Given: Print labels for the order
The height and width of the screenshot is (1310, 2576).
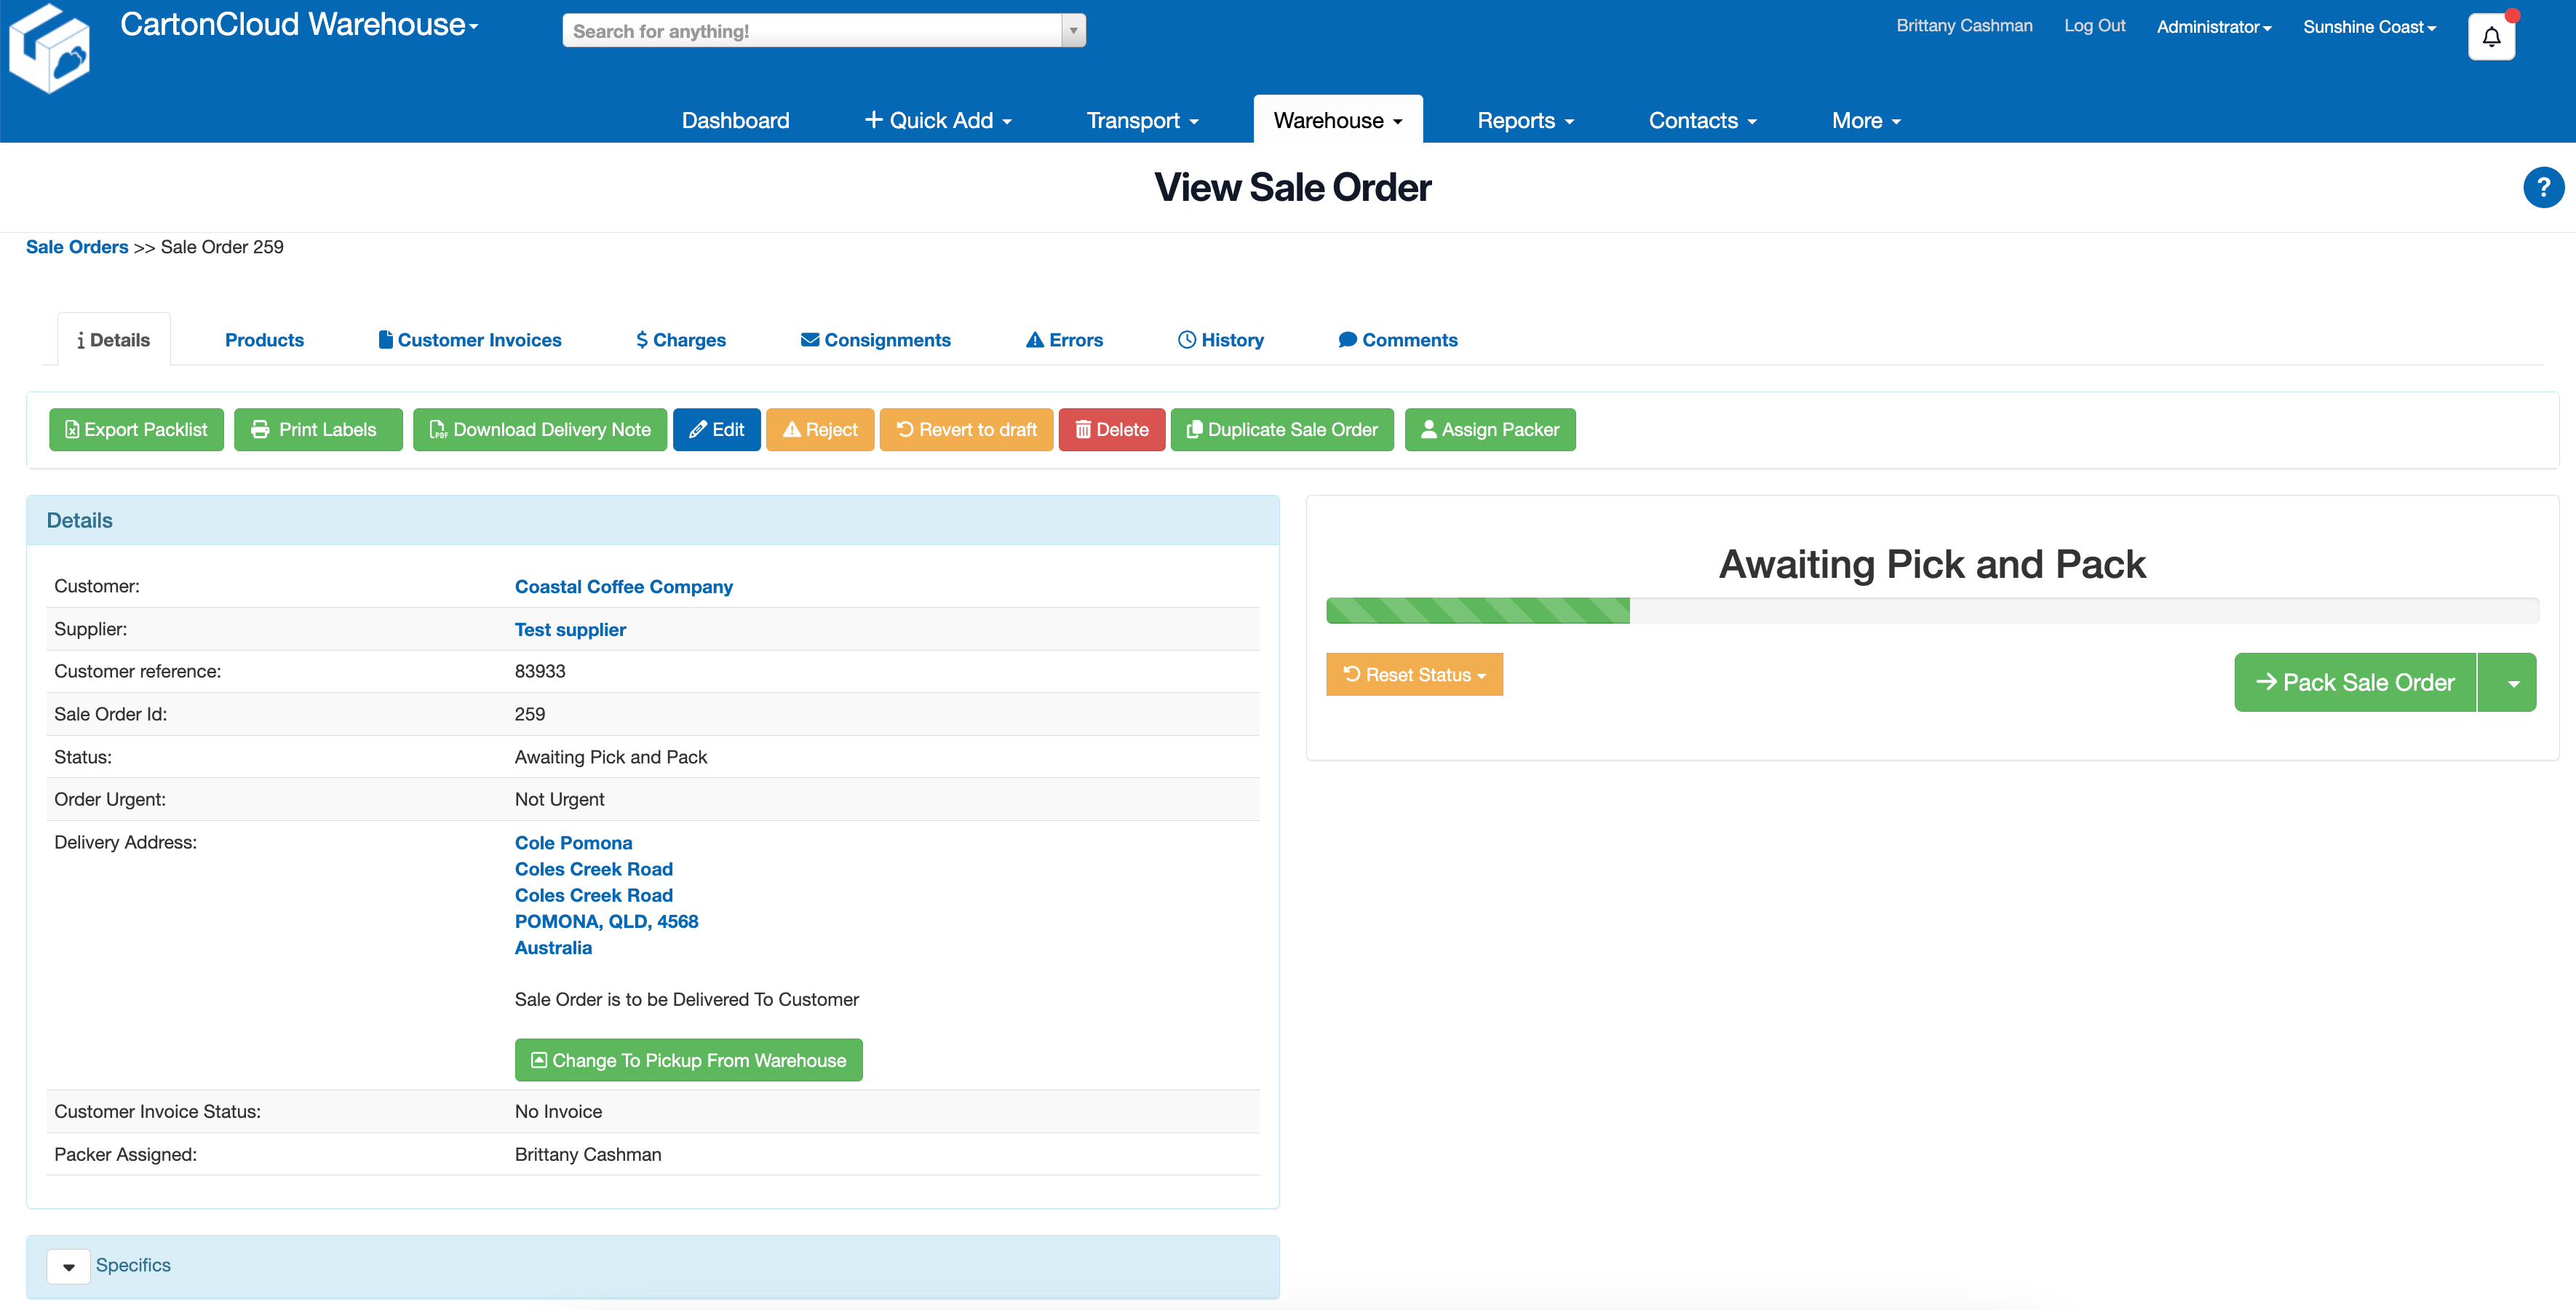Looking at the screenshot, I should tap(318, 429).
